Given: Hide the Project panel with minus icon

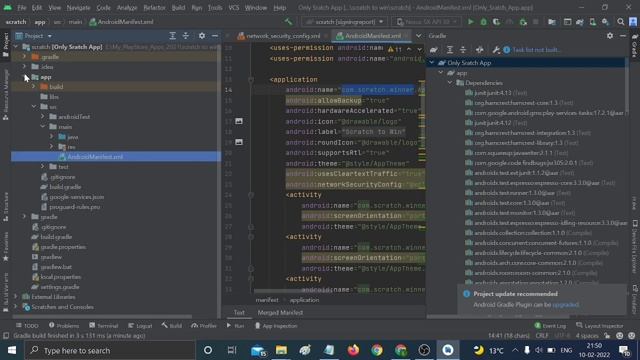Looking at the screenshot, I should pos(215,36).
